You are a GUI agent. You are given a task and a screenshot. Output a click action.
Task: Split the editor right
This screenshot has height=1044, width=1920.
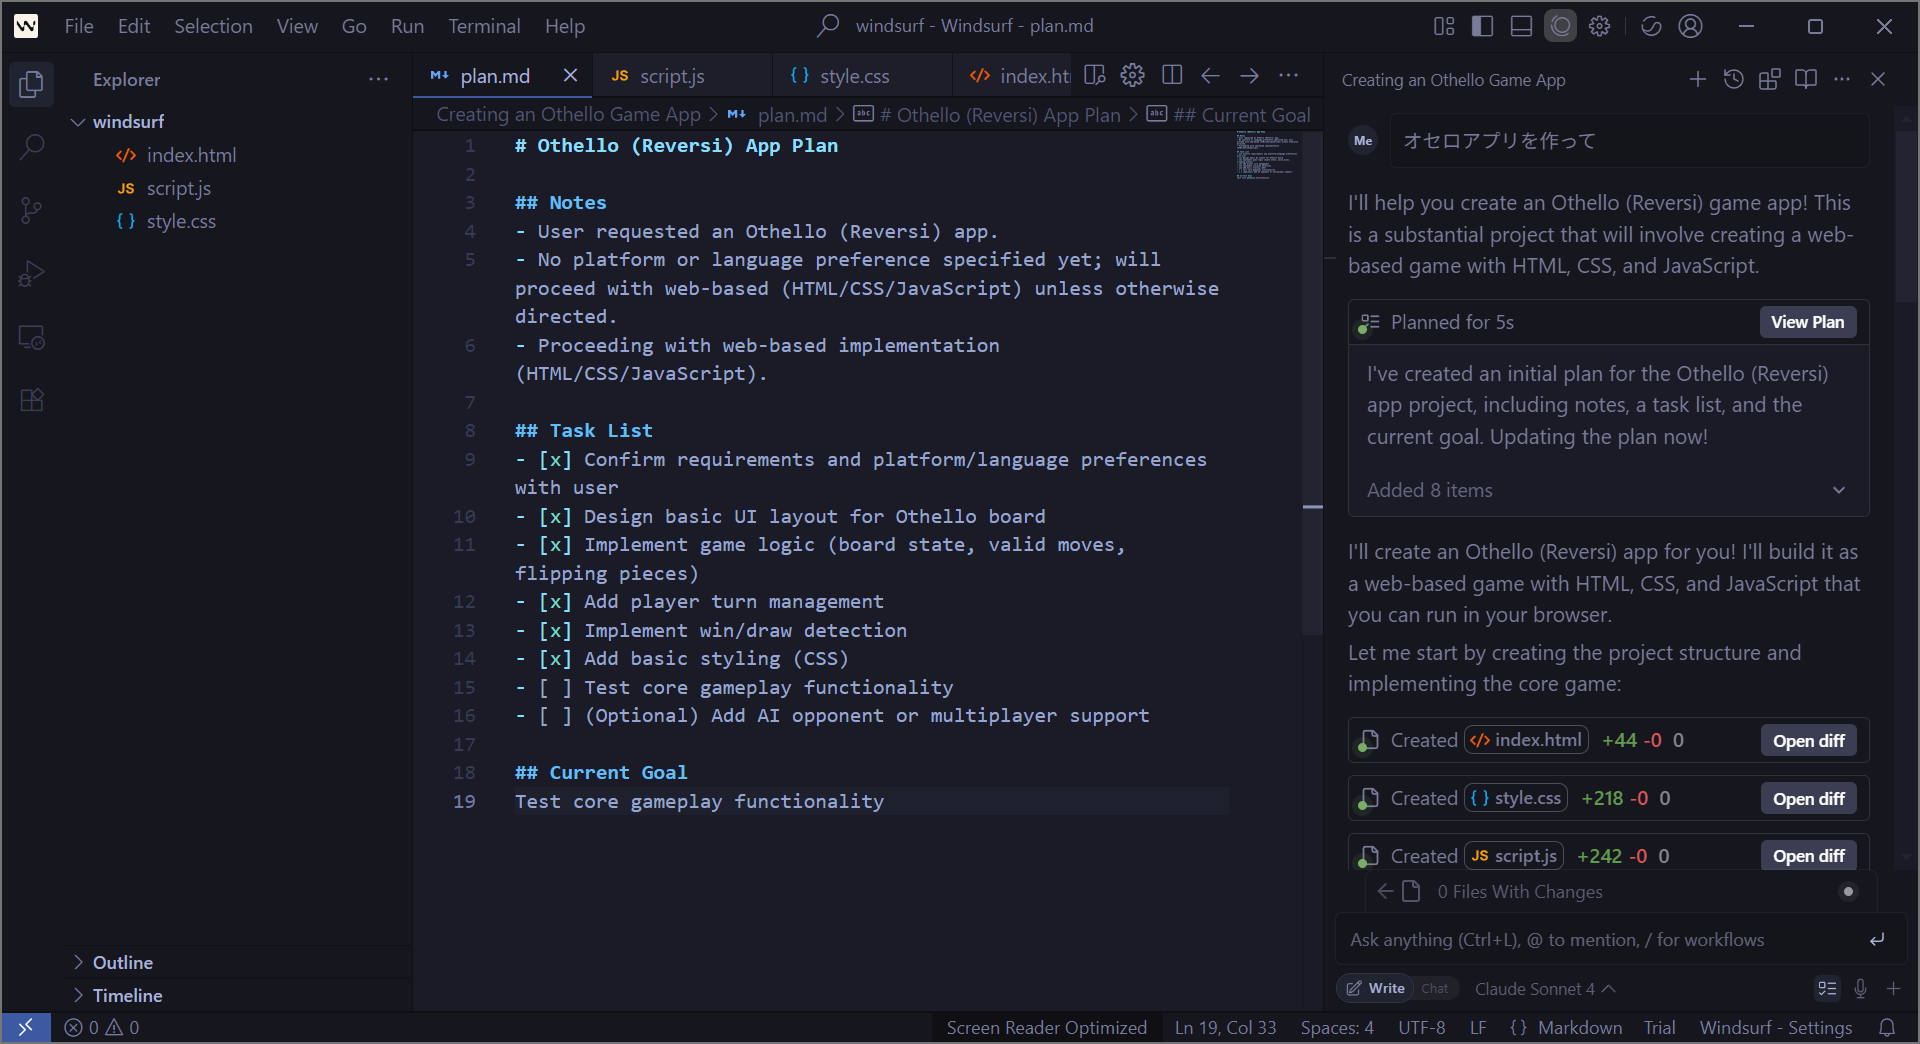(1172, 75)
